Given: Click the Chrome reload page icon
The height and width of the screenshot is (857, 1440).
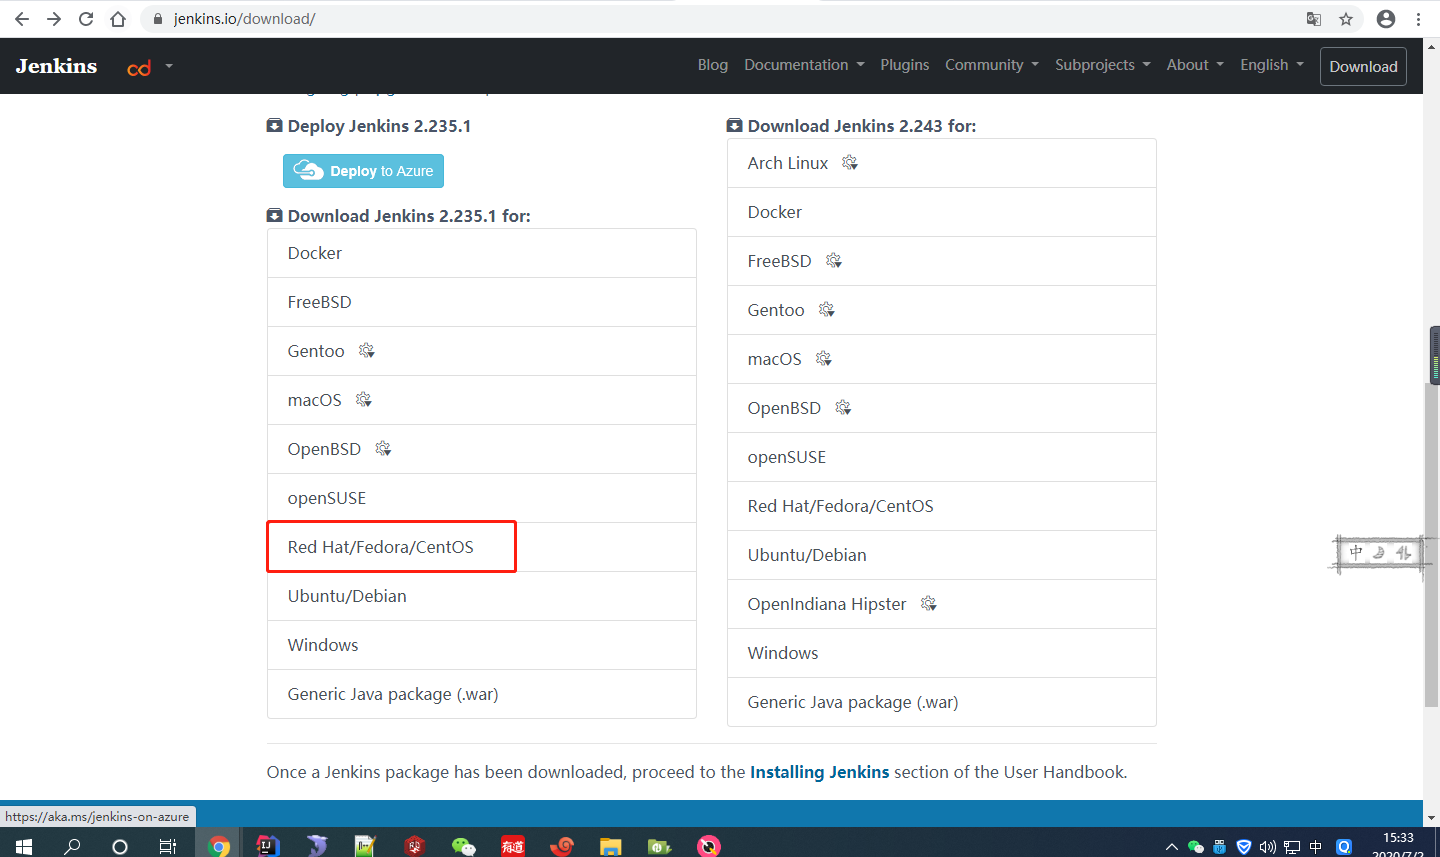Looking at the screenshot, I should pos(86,19).
